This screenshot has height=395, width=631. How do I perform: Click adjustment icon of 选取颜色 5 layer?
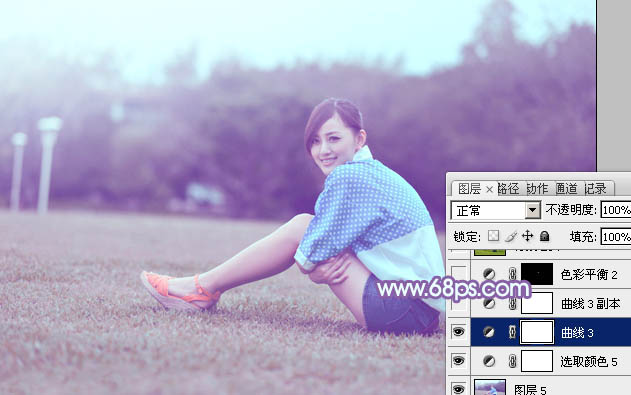(x=489, y=361)
